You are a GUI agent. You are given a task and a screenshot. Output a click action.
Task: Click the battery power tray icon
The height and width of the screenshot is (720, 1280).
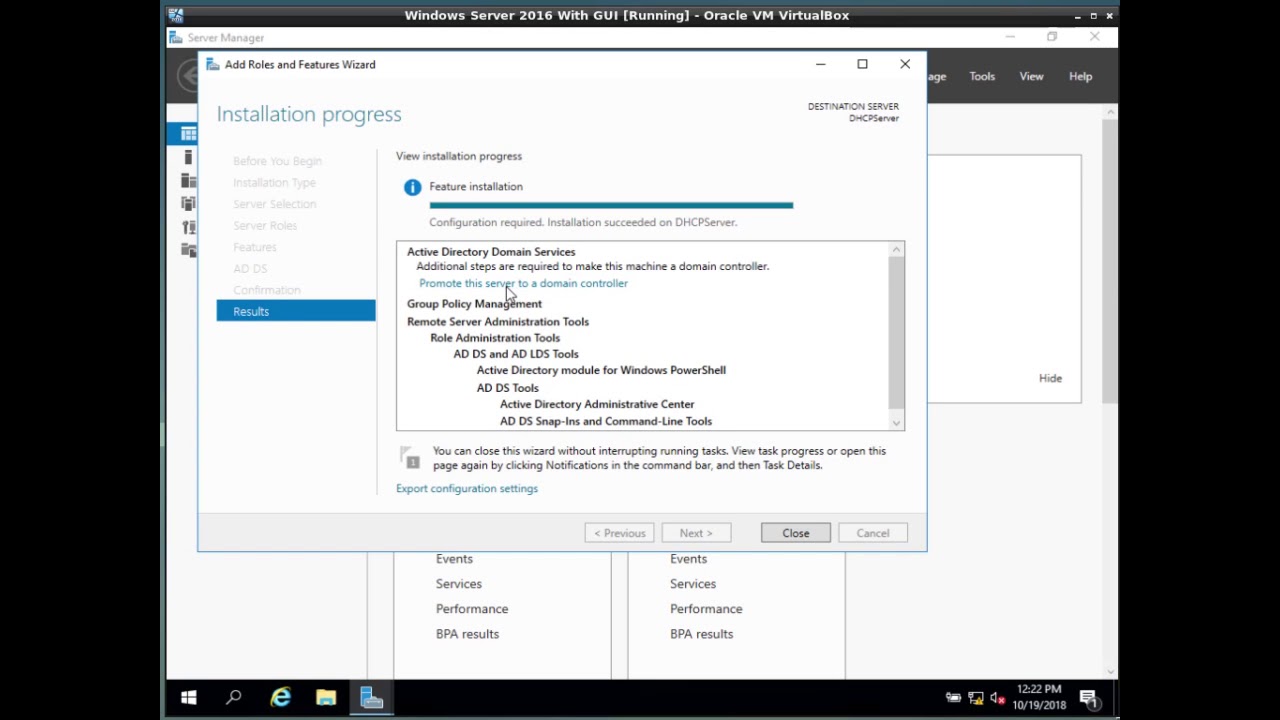pos(953,698)
